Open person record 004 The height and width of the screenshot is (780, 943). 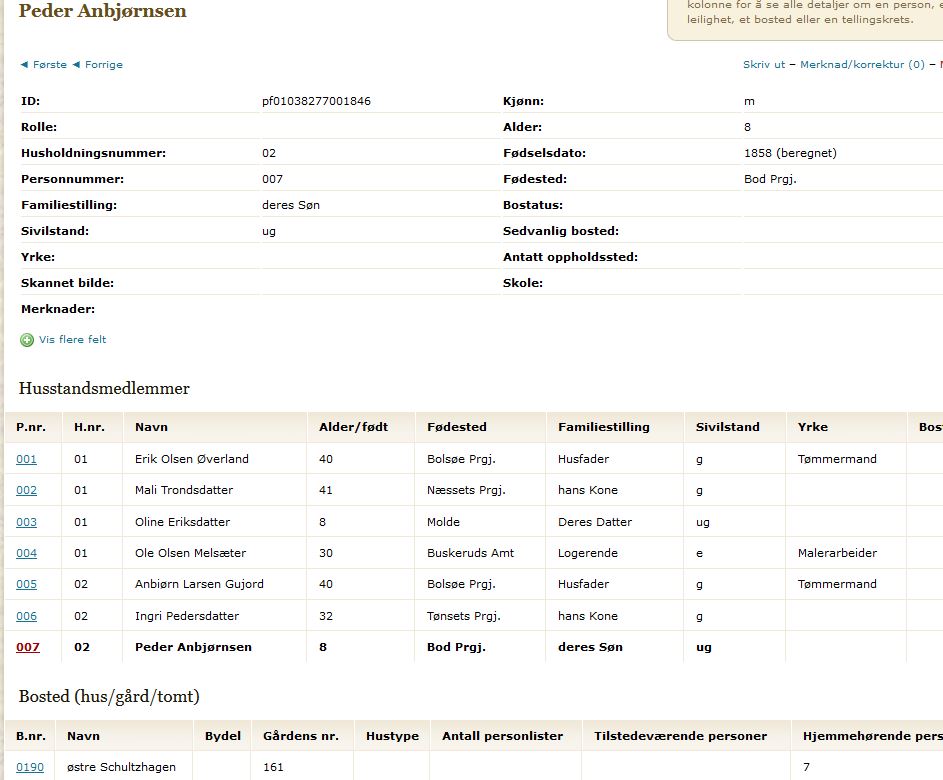(x=26, y=553)
